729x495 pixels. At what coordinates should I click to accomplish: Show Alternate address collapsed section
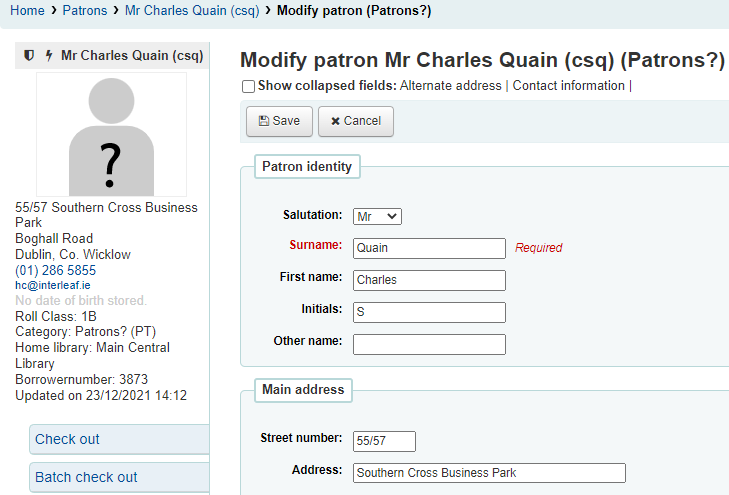pos(450,86)
